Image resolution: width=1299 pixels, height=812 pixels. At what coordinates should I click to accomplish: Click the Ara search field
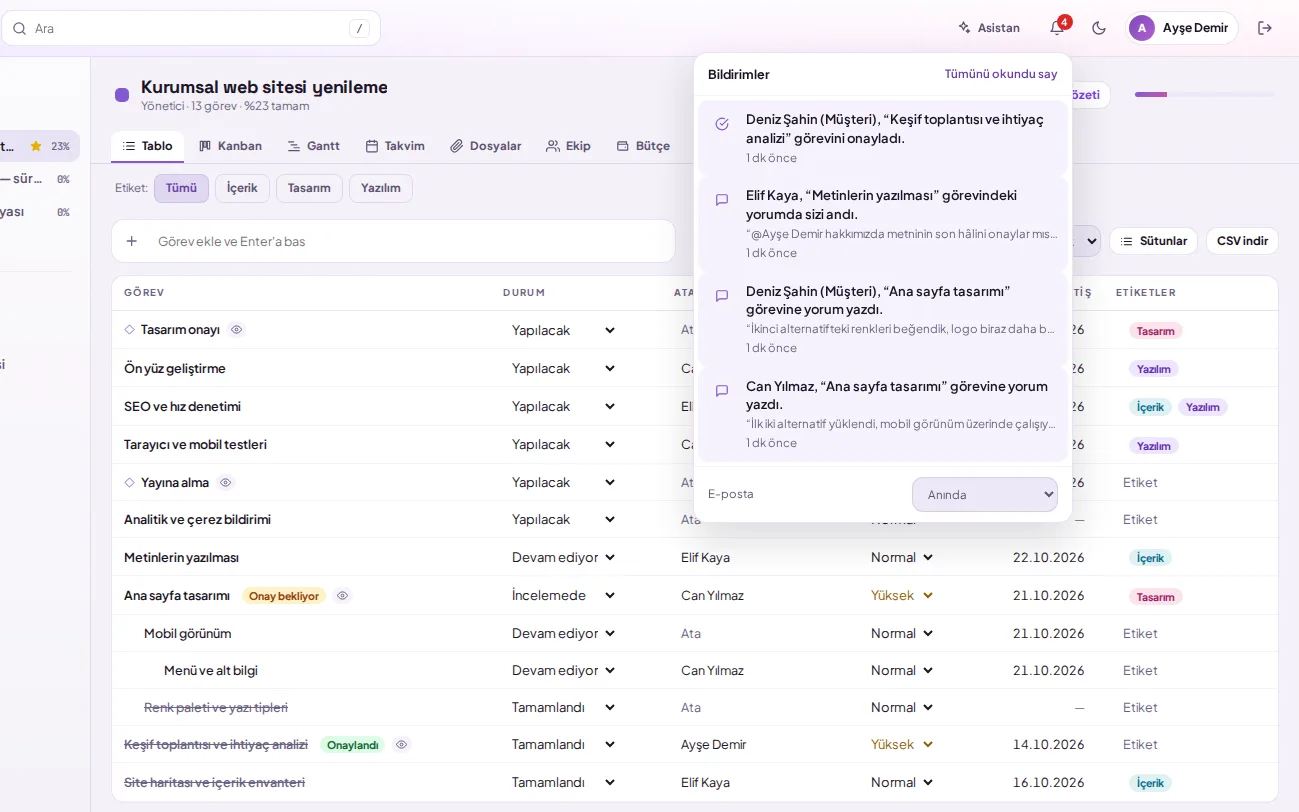click(191, 28)
